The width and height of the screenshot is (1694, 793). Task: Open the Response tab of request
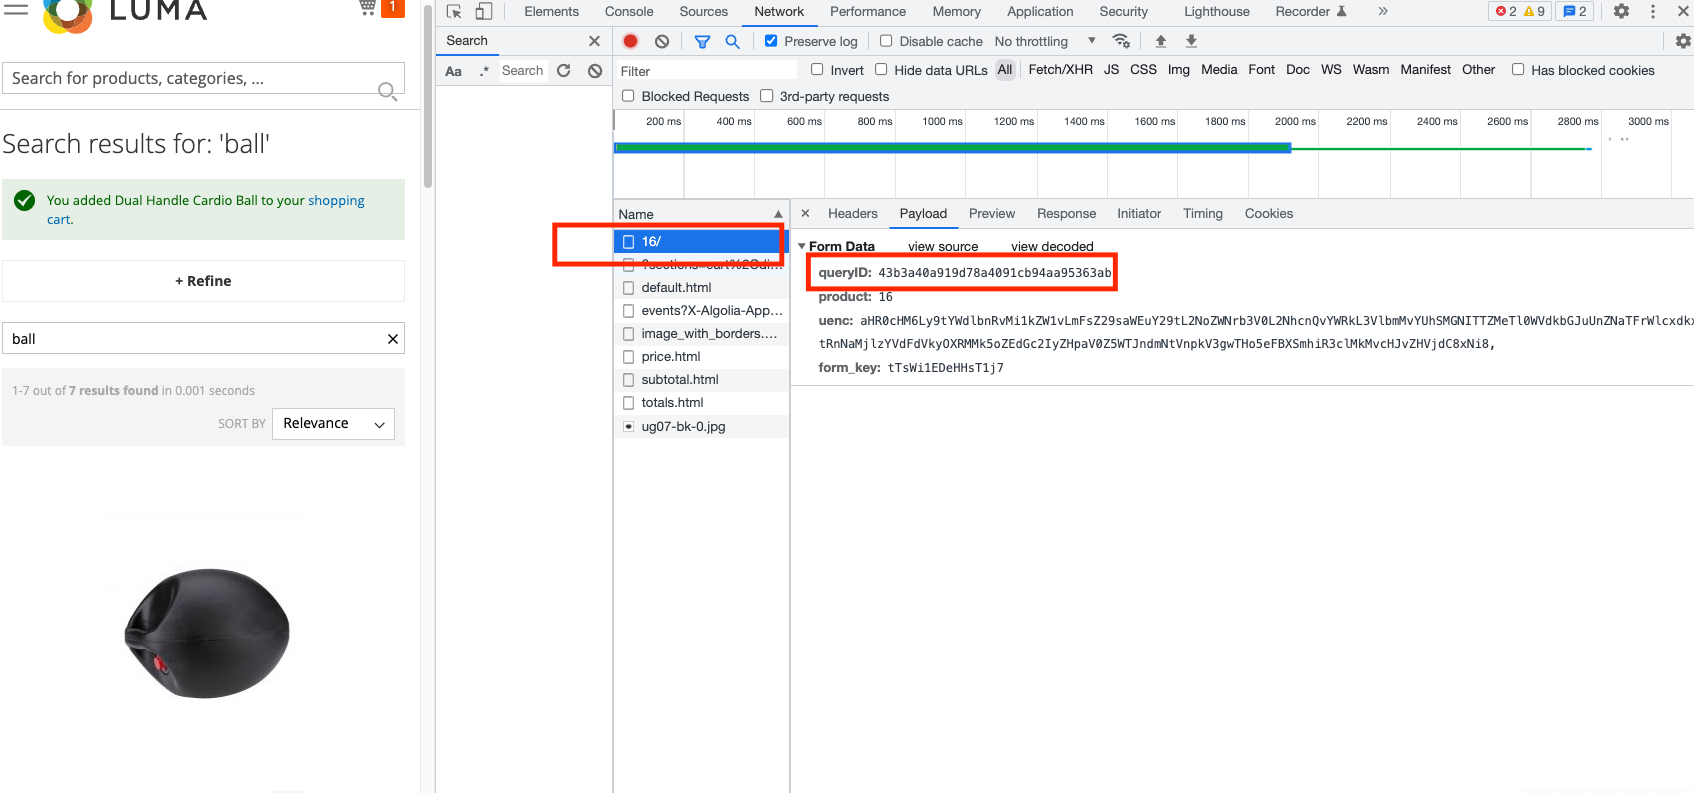coord(1066,213)
